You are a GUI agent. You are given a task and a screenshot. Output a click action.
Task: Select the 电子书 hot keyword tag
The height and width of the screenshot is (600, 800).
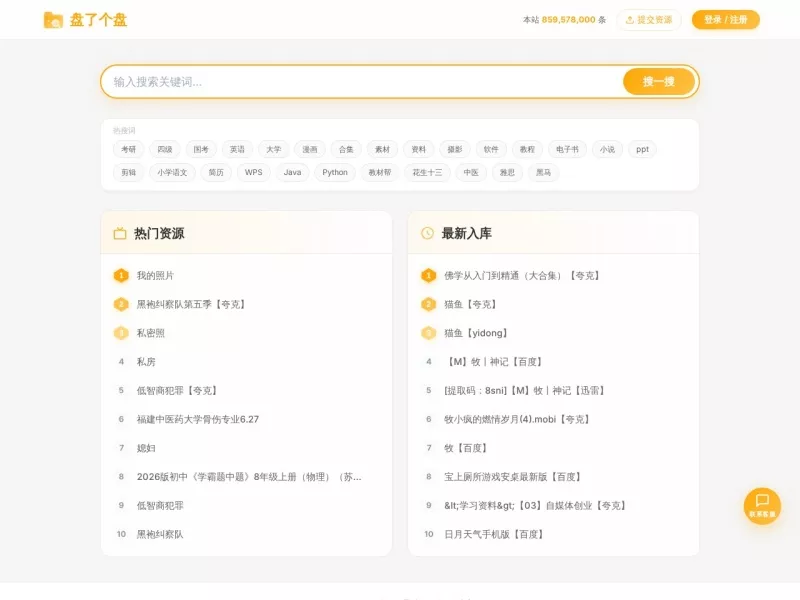point(567,149)
